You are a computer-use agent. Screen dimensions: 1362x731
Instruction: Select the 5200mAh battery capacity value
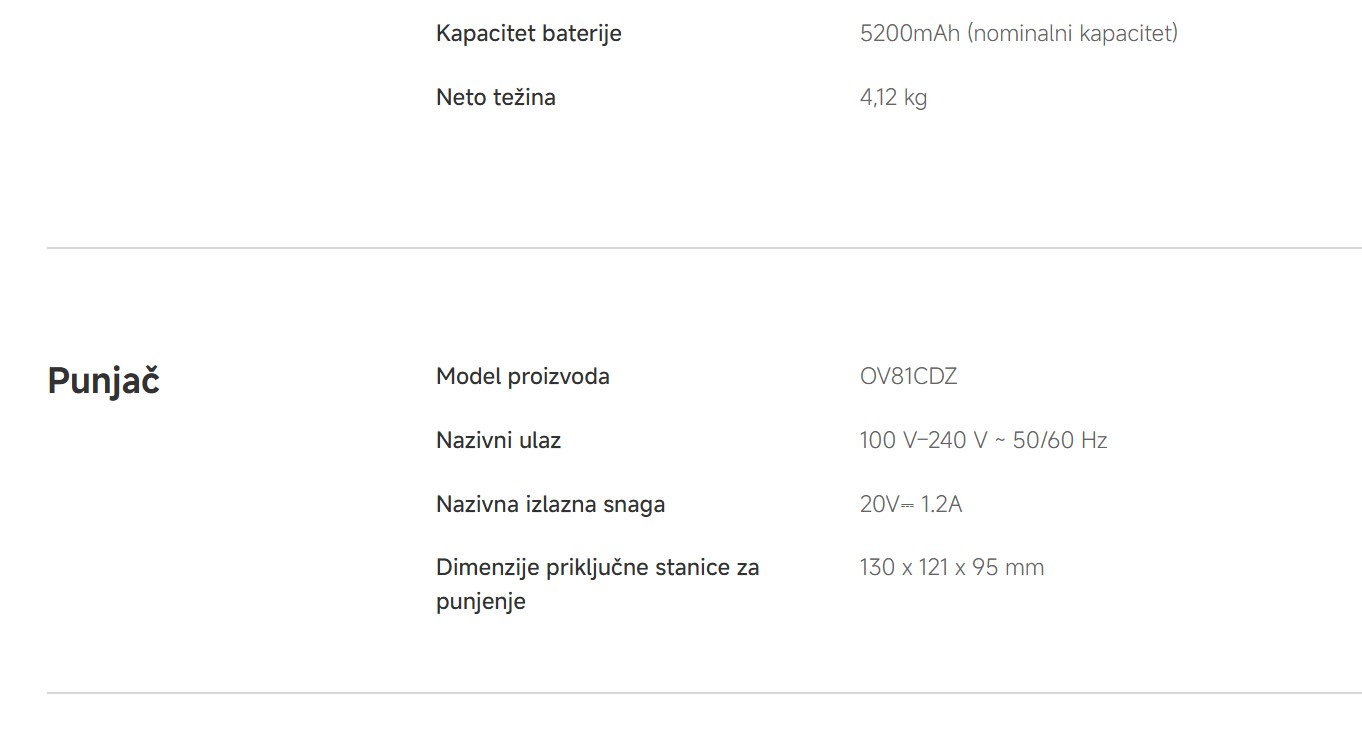tap(909, 33)
